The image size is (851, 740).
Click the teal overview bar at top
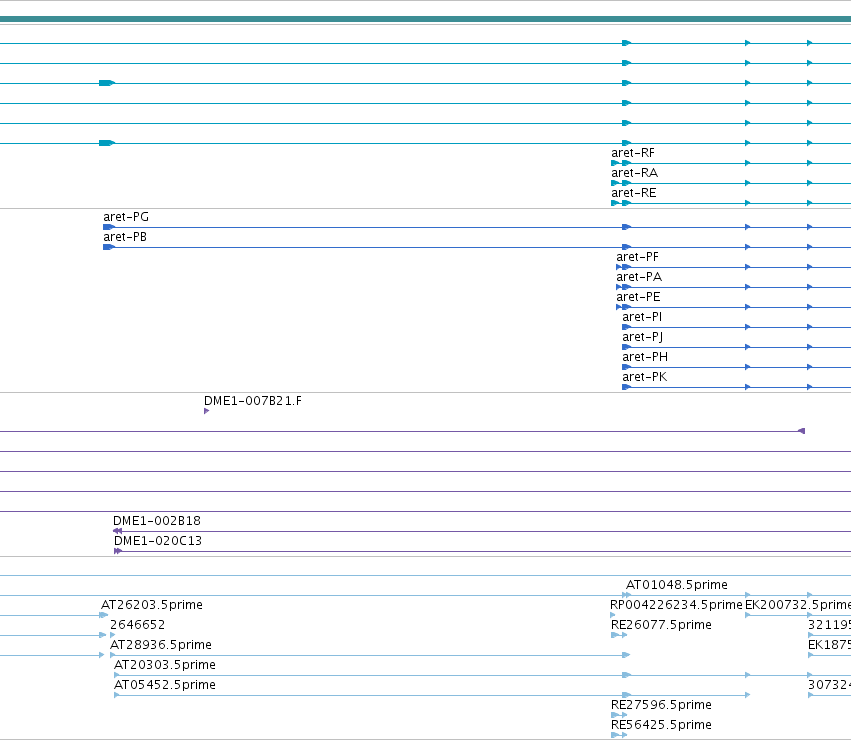[426, 19]
